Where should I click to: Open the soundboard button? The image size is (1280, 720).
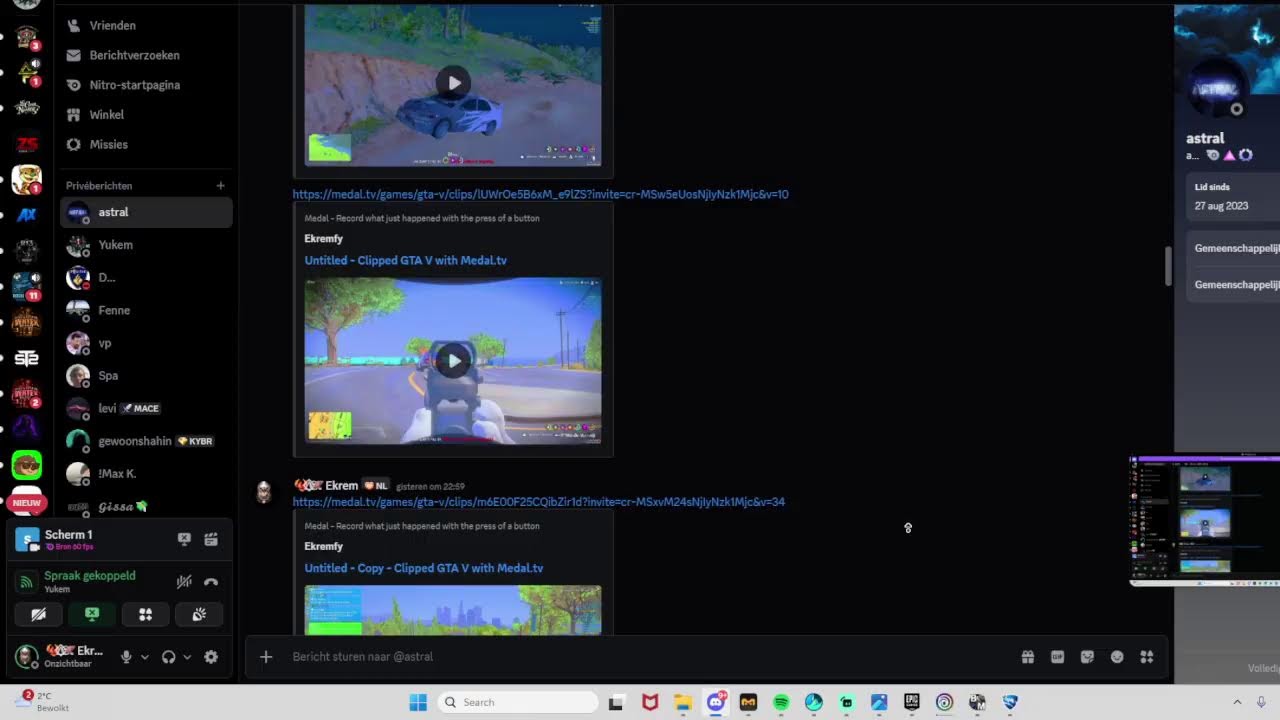pos(199,614)
